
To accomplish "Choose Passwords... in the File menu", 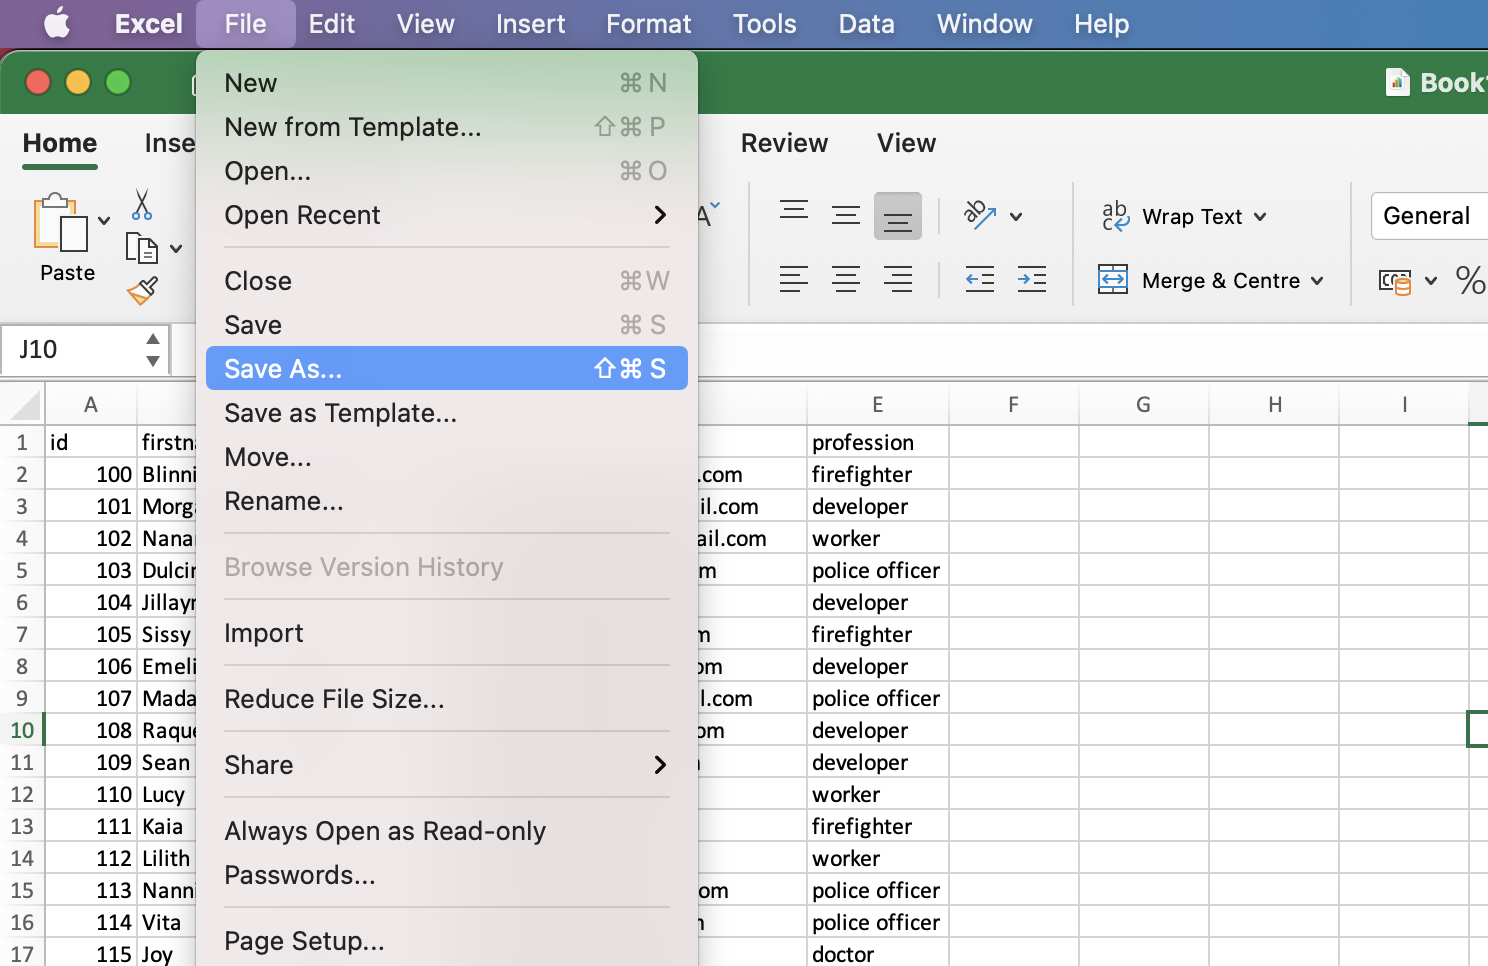I will 447,875.
